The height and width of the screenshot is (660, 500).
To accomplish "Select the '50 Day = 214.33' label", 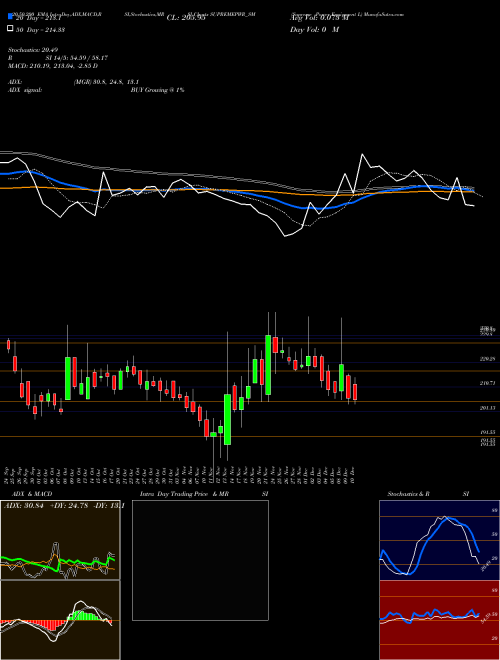I will [40, 30].
